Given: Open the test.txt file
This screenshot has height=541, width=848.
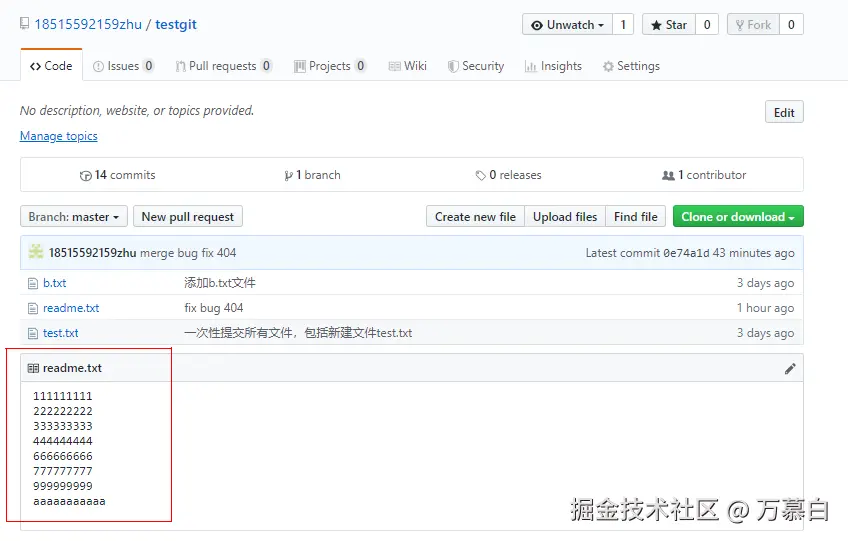Looking at the screenshot, I should pyautogui.click(x=61, y=333).
